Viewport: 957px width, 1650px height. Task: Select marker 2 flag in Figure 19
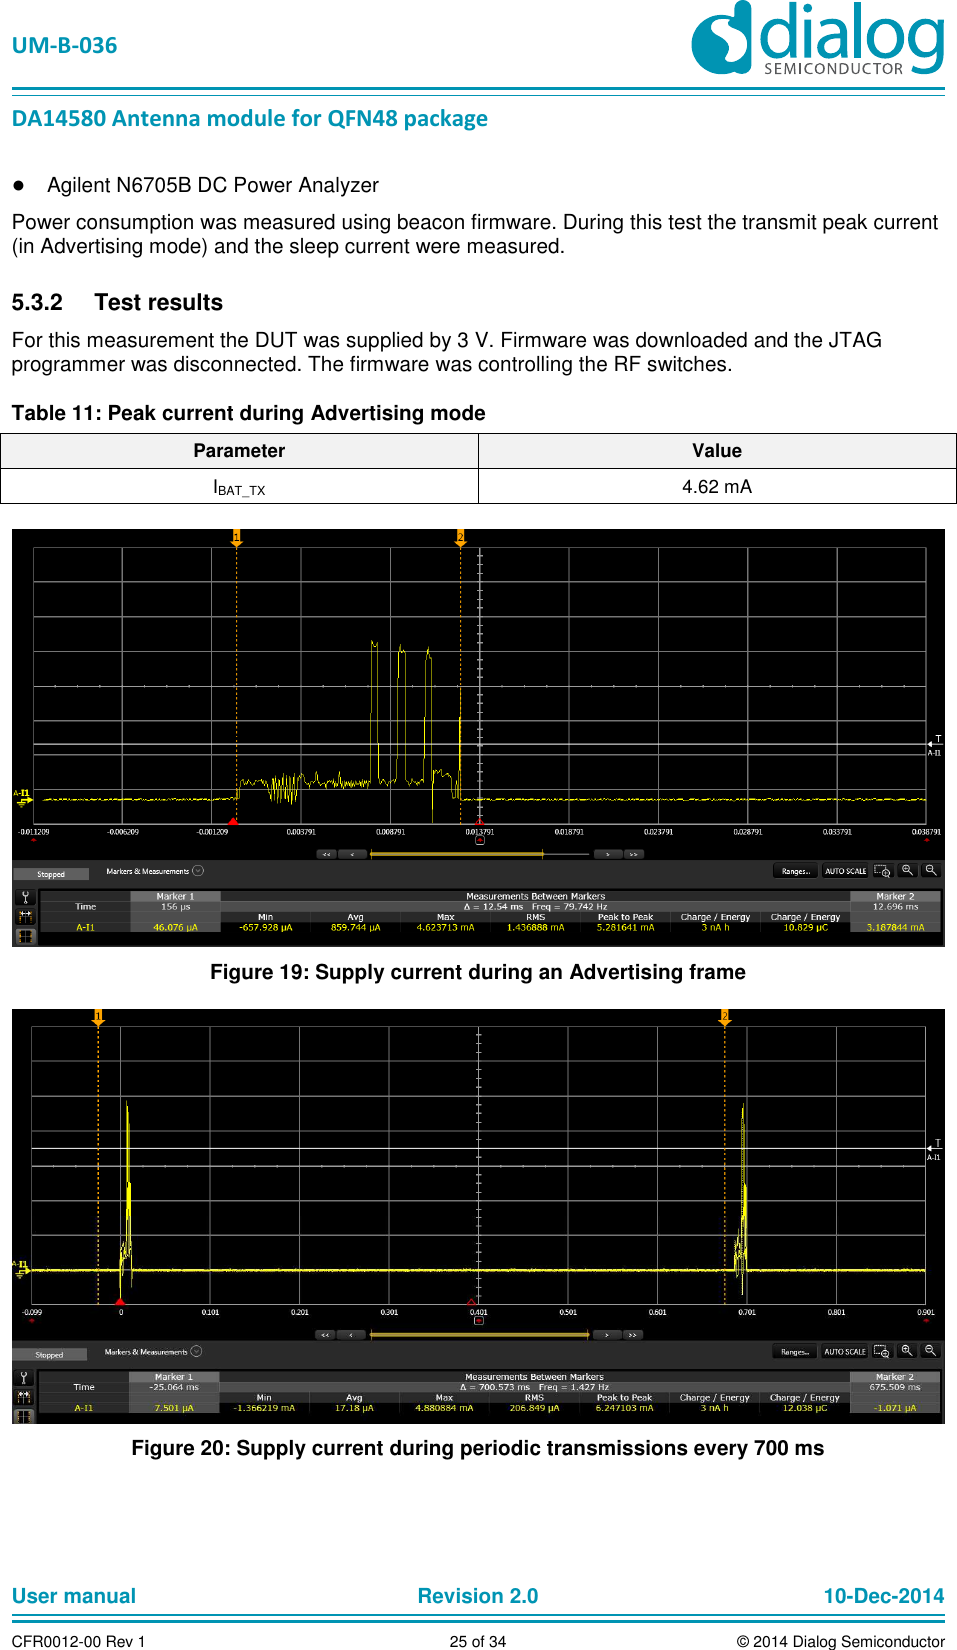[460, 538]
